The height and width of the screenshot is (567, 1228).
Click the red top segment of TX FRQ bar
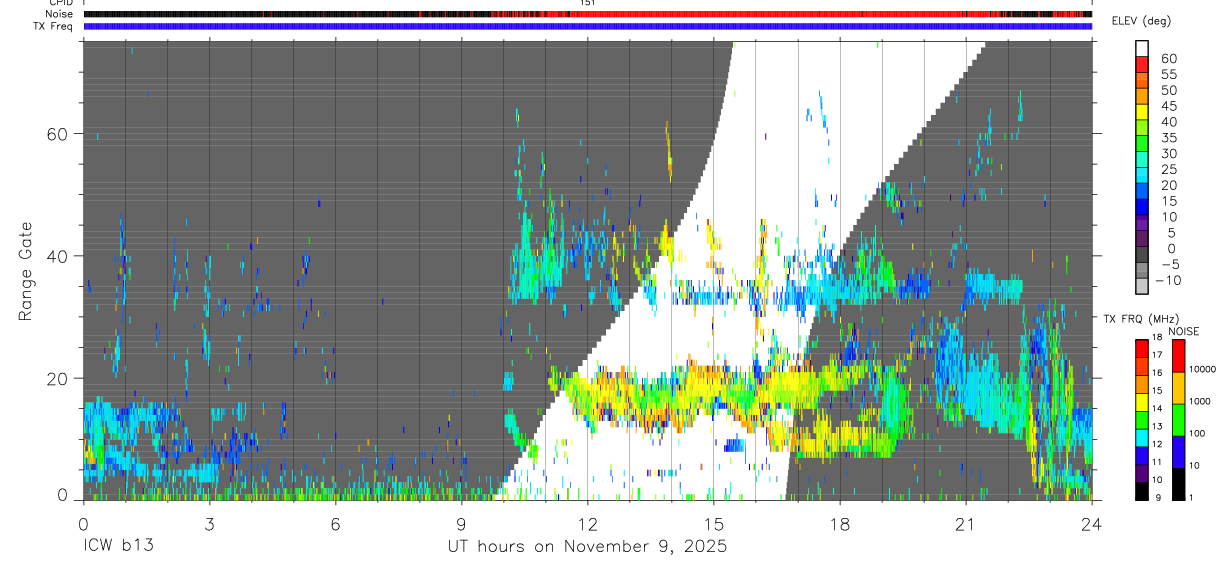pyautogui.click(x=1141, y=348)
